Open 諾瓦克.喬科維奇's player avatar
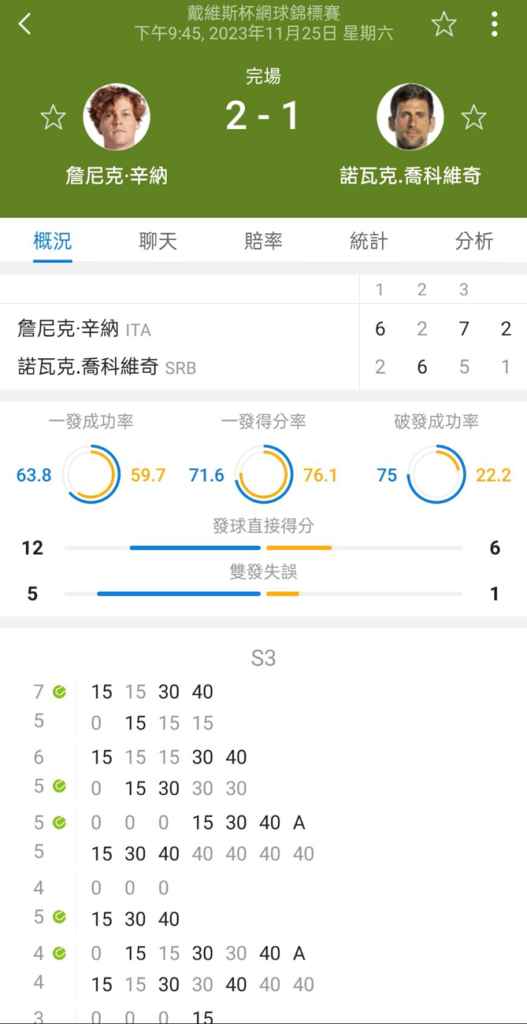Screen dimensions: 527x1024 410,117
